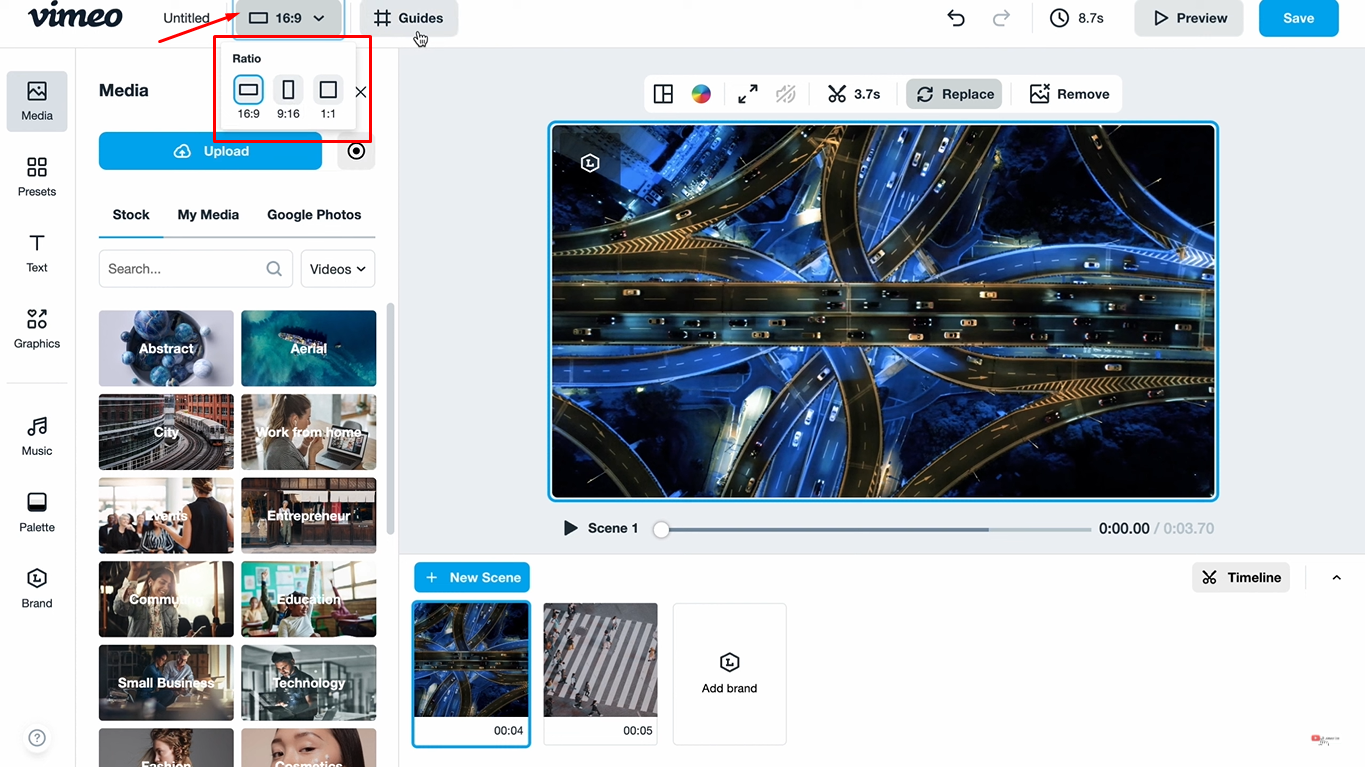Click the record button beside Upload
Screen dimensions: 1365x767
tap(356, 151)
